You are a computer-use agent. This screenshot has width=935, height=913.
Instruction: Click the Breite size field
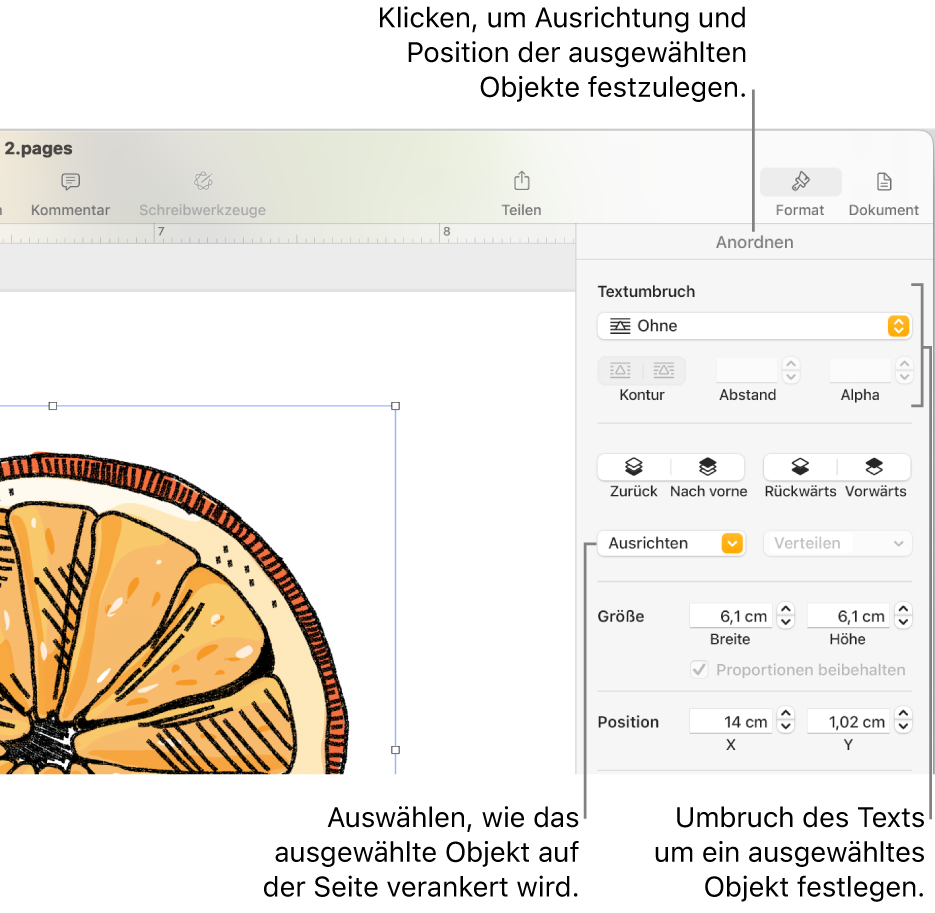click(730, 616)
